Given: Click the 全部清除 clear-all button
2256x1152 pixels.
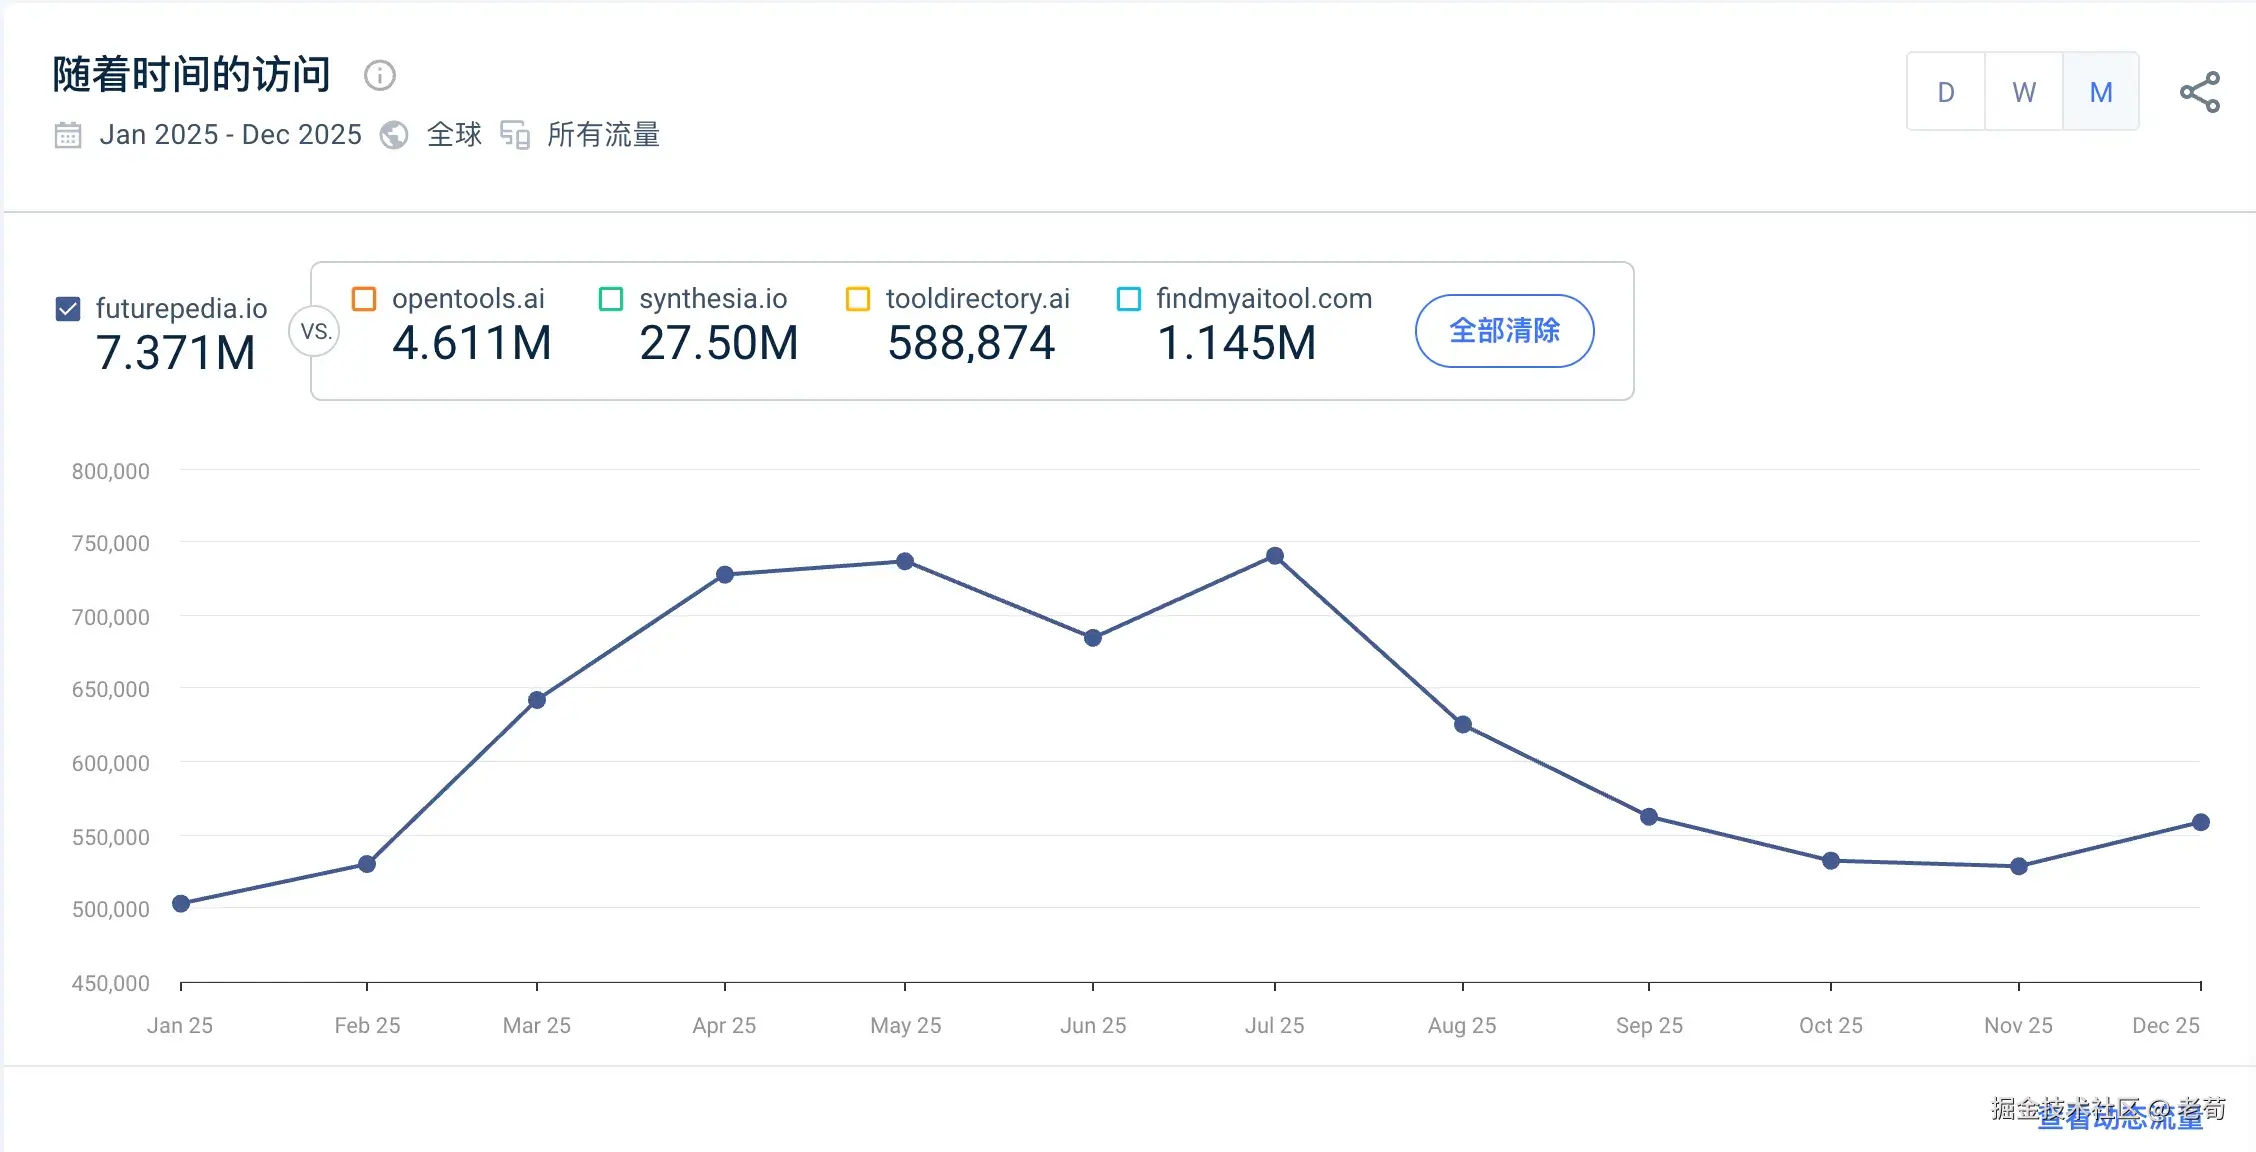Looking at the screenshot, I should click(x=1504, y=331).
